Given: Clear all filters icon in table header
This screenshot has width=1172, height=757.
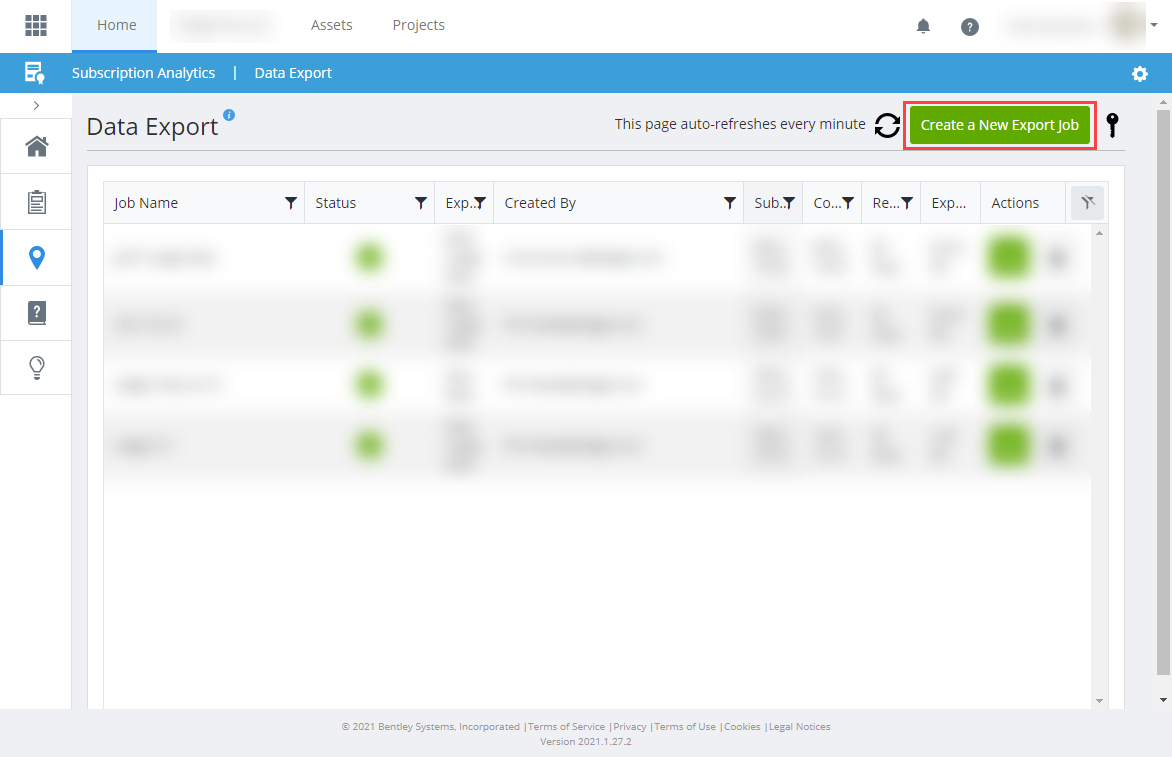Looking at the screenshot, I should coord(1087,203).
